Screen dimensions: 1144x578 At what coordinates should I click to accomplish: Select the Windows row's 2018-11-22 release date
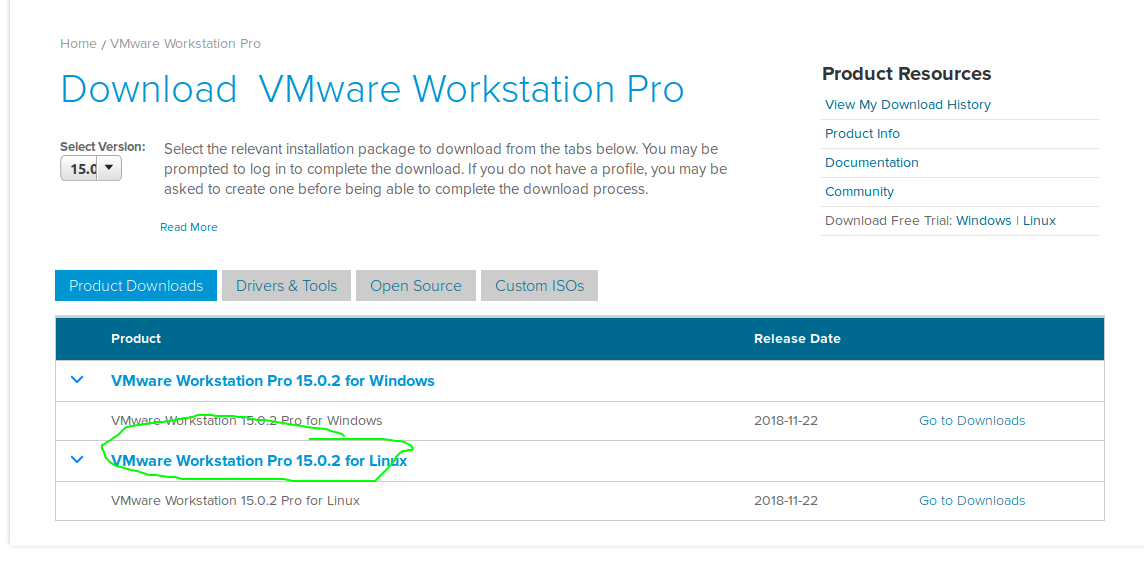click(x=786, y=420)
